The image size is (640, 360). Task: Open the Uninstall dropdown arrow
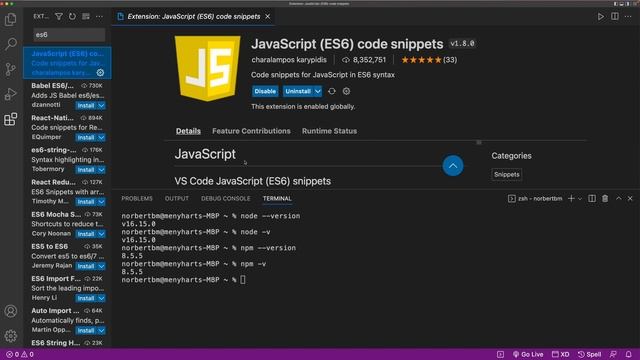318,91
